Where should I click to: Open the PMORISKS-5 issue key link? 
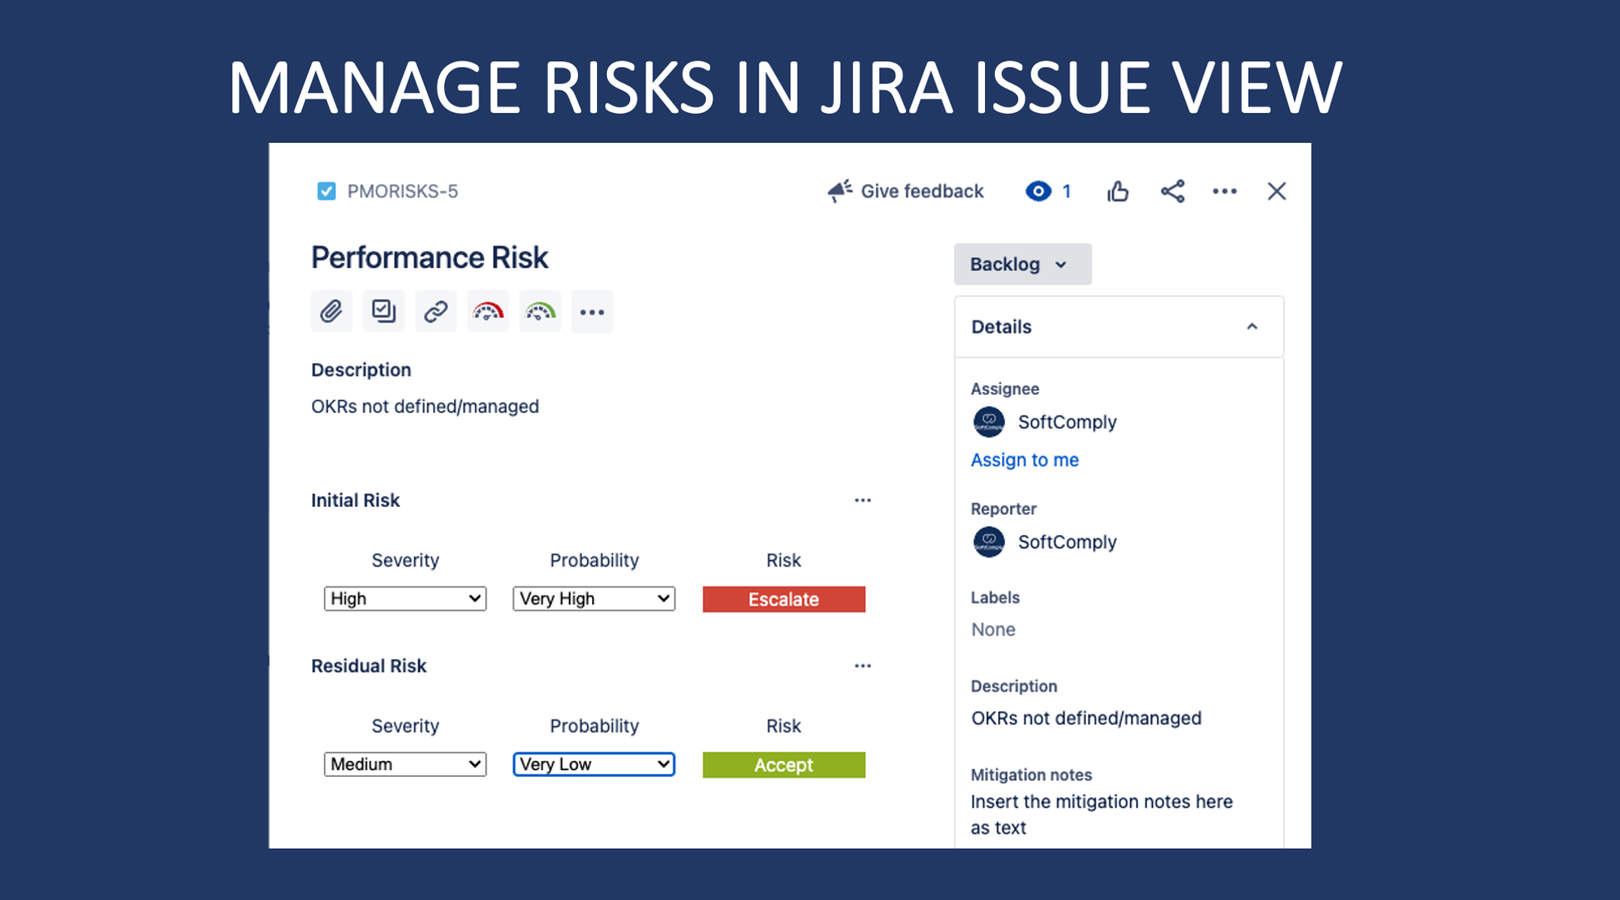pyautogui.click(x=402, y=191)
